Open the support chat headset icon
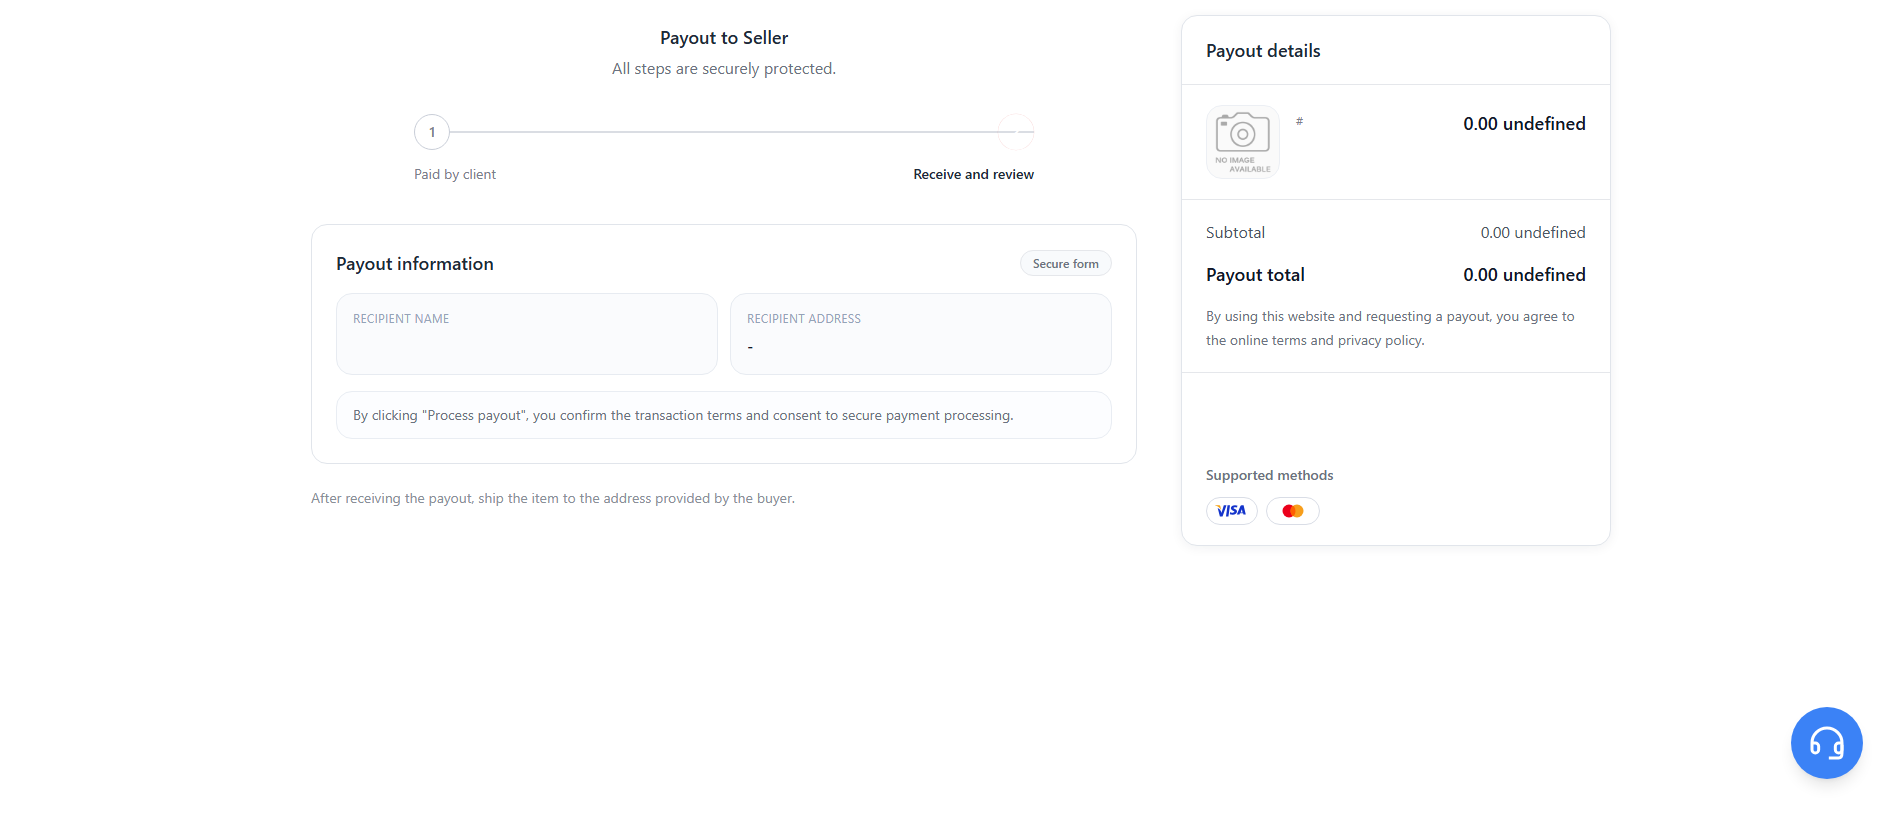The width and height of the screenshot is (1902, 818). tap(1826, 743)
